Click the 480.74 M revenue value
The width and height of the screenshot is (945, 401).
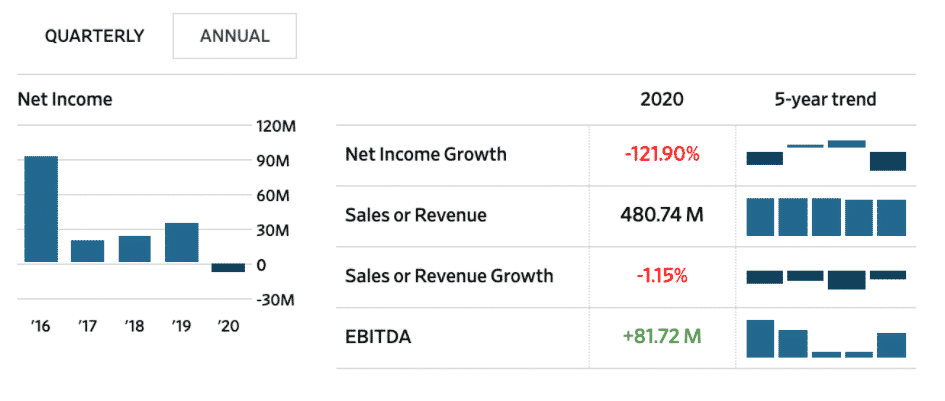[662, 215]
